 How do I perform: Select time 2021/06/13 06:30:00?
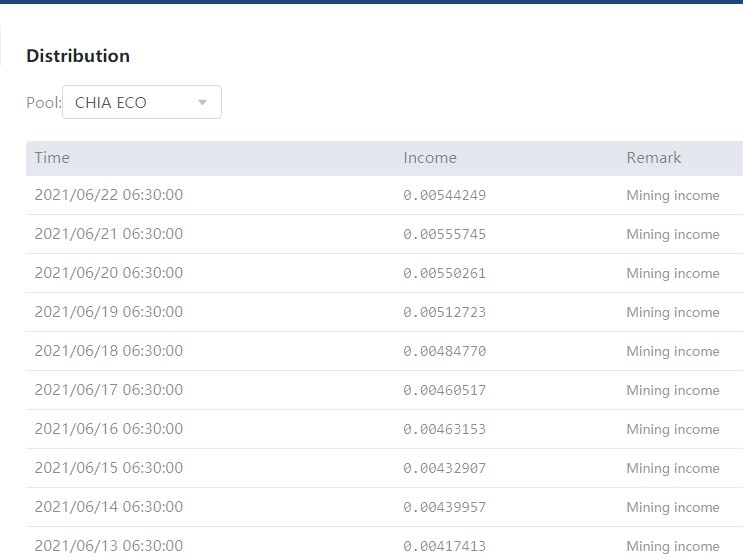[109, 545]
